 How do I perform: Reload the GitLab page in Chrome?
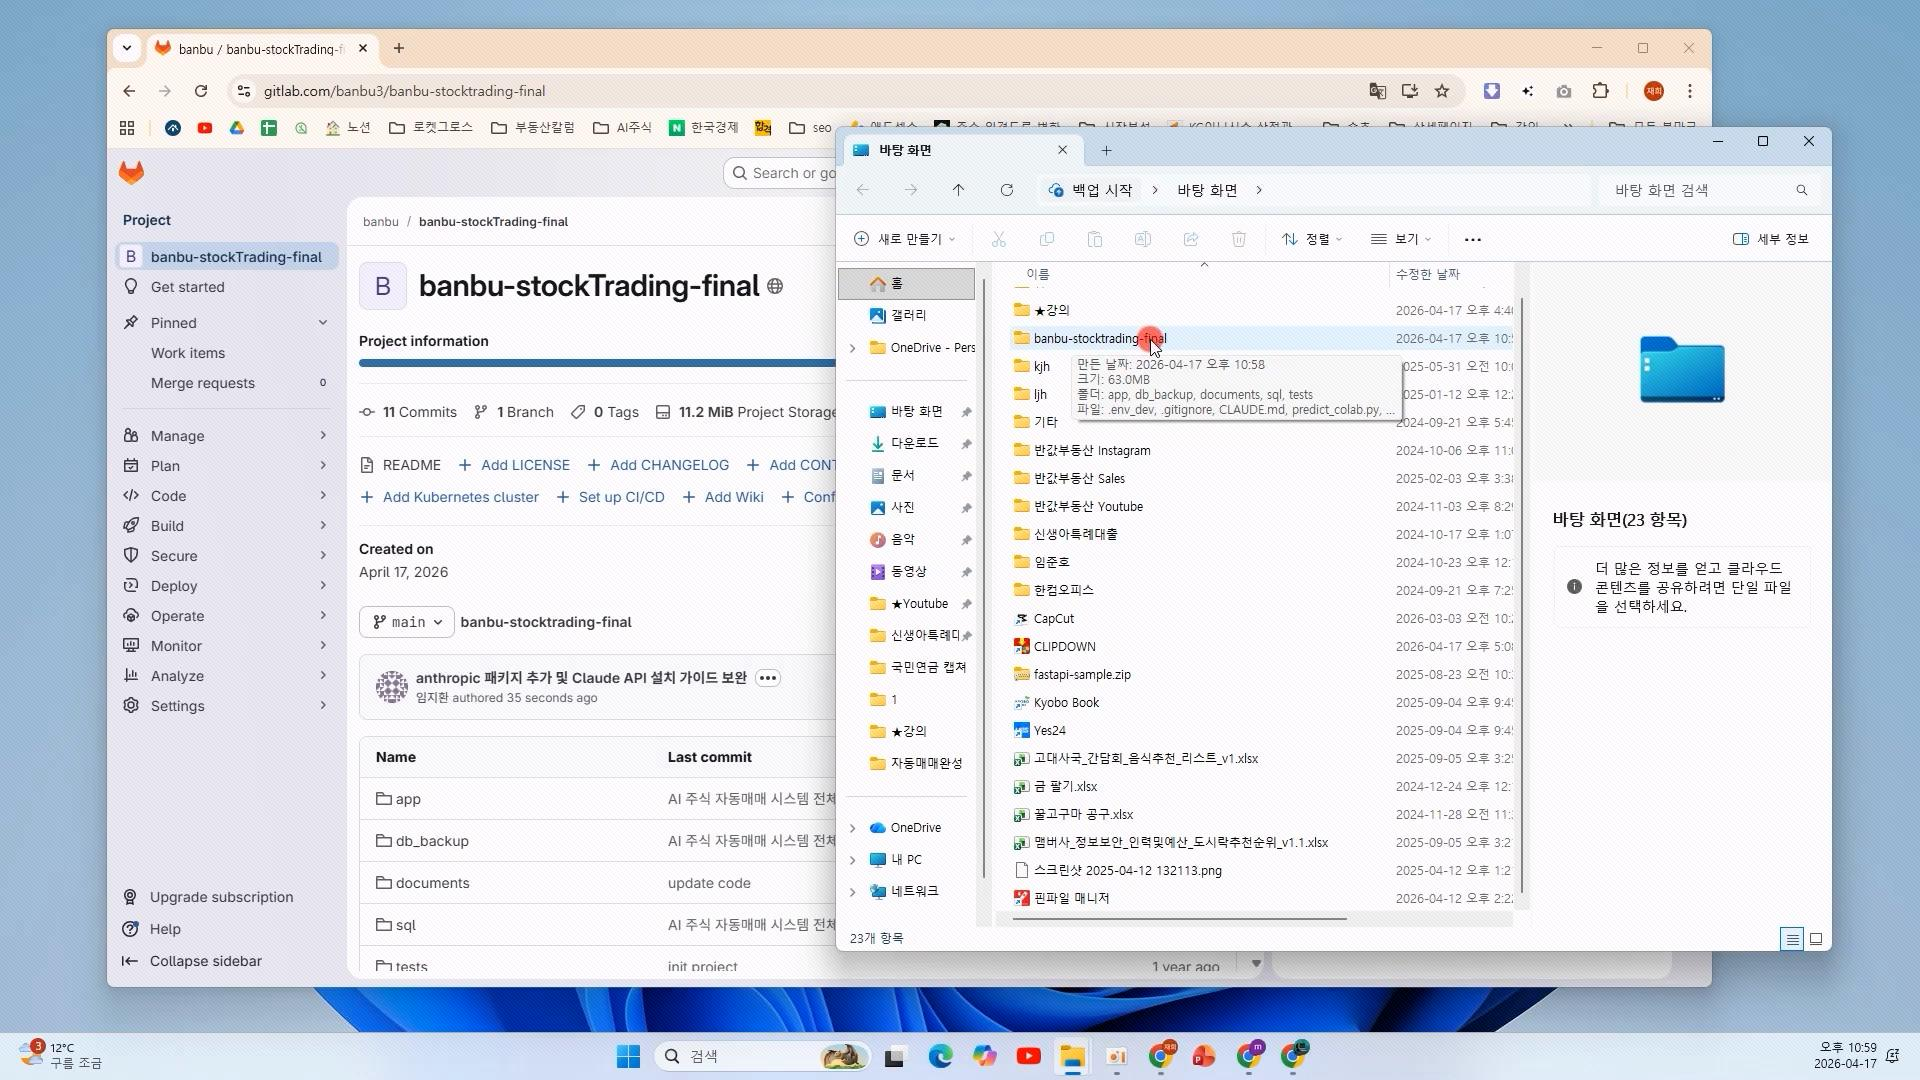coord(201,91)
